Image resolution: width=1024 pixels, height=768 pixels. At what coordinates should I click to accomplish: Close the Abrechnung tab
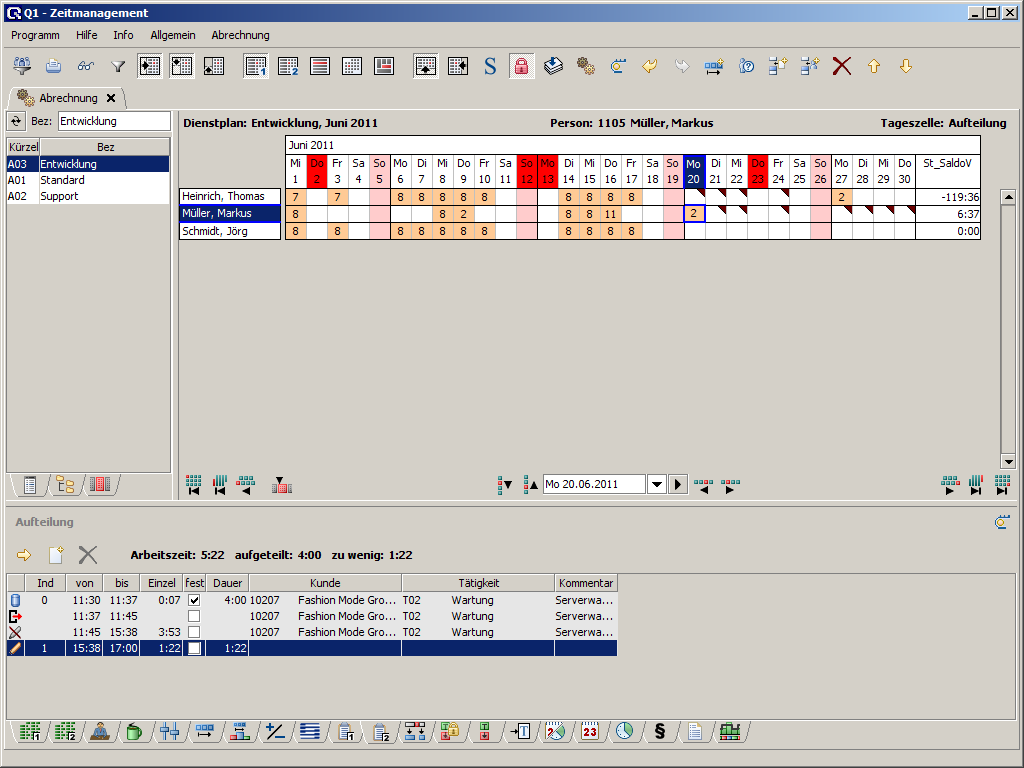[x=111, y=98]
